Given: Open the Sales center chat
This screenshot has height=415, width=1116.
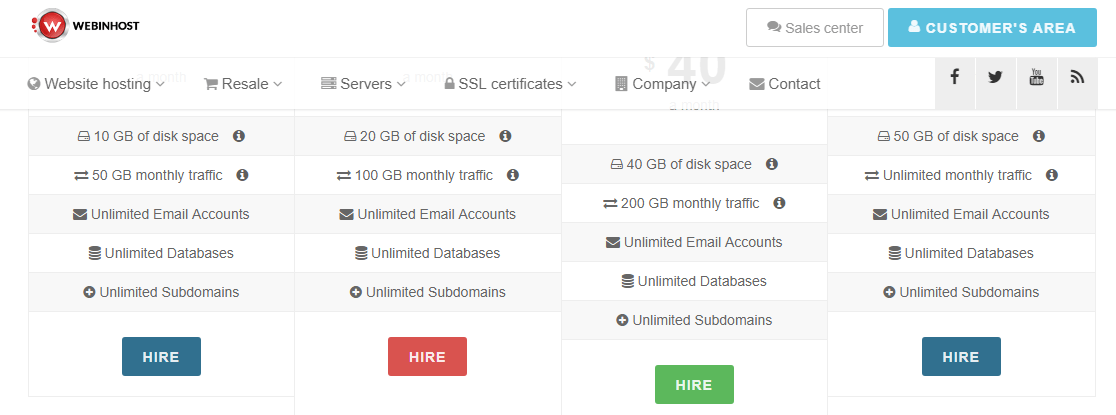Looking at the screenshot, I should [x=815, y=28].
